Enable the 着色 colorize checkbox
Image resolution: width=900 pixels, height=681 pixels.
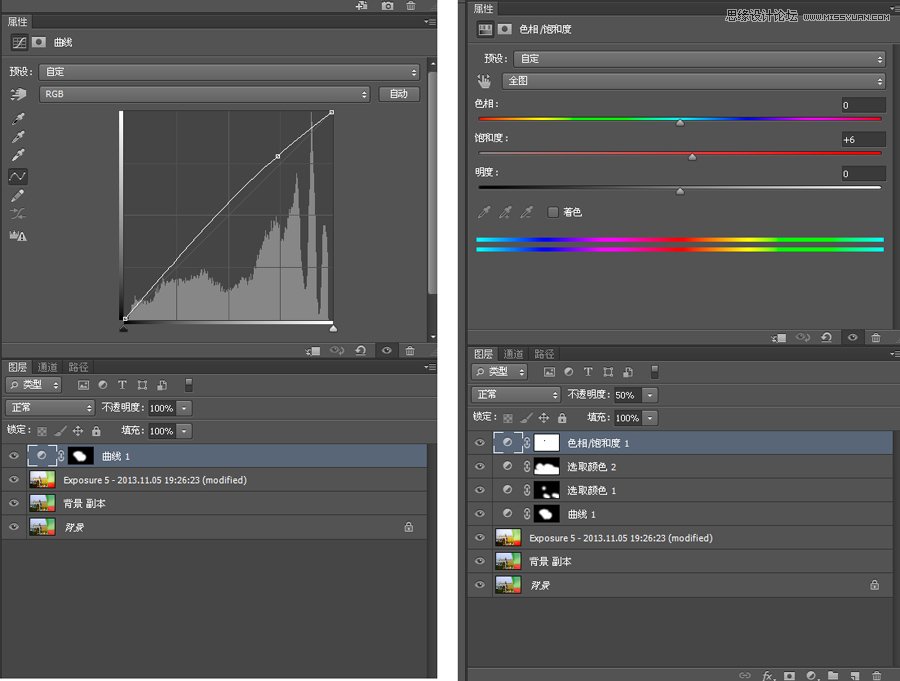click(x=553, y=212)
